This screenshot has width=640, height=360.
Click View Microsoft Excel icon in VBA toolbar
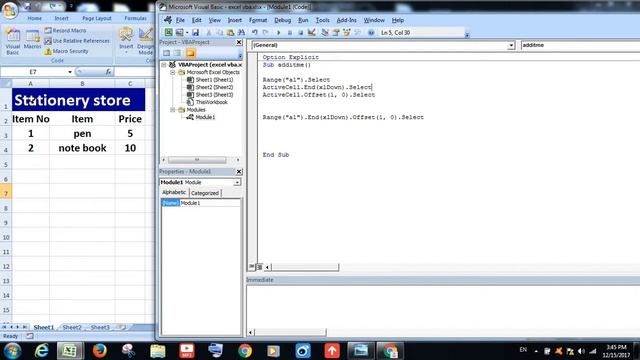pyautogui.click(x=169, y=32)
